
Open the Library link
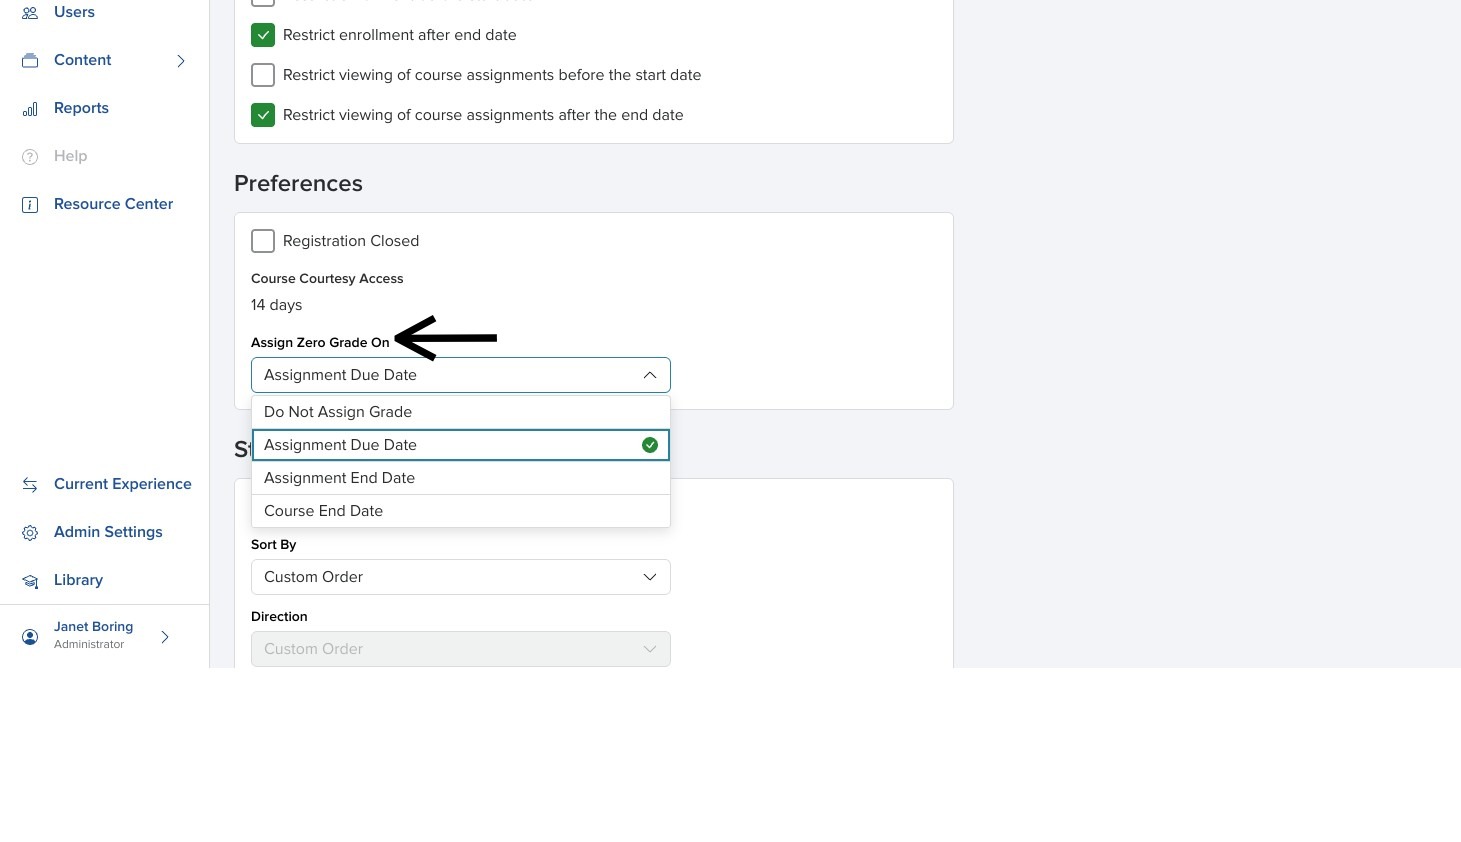(78, 580)
